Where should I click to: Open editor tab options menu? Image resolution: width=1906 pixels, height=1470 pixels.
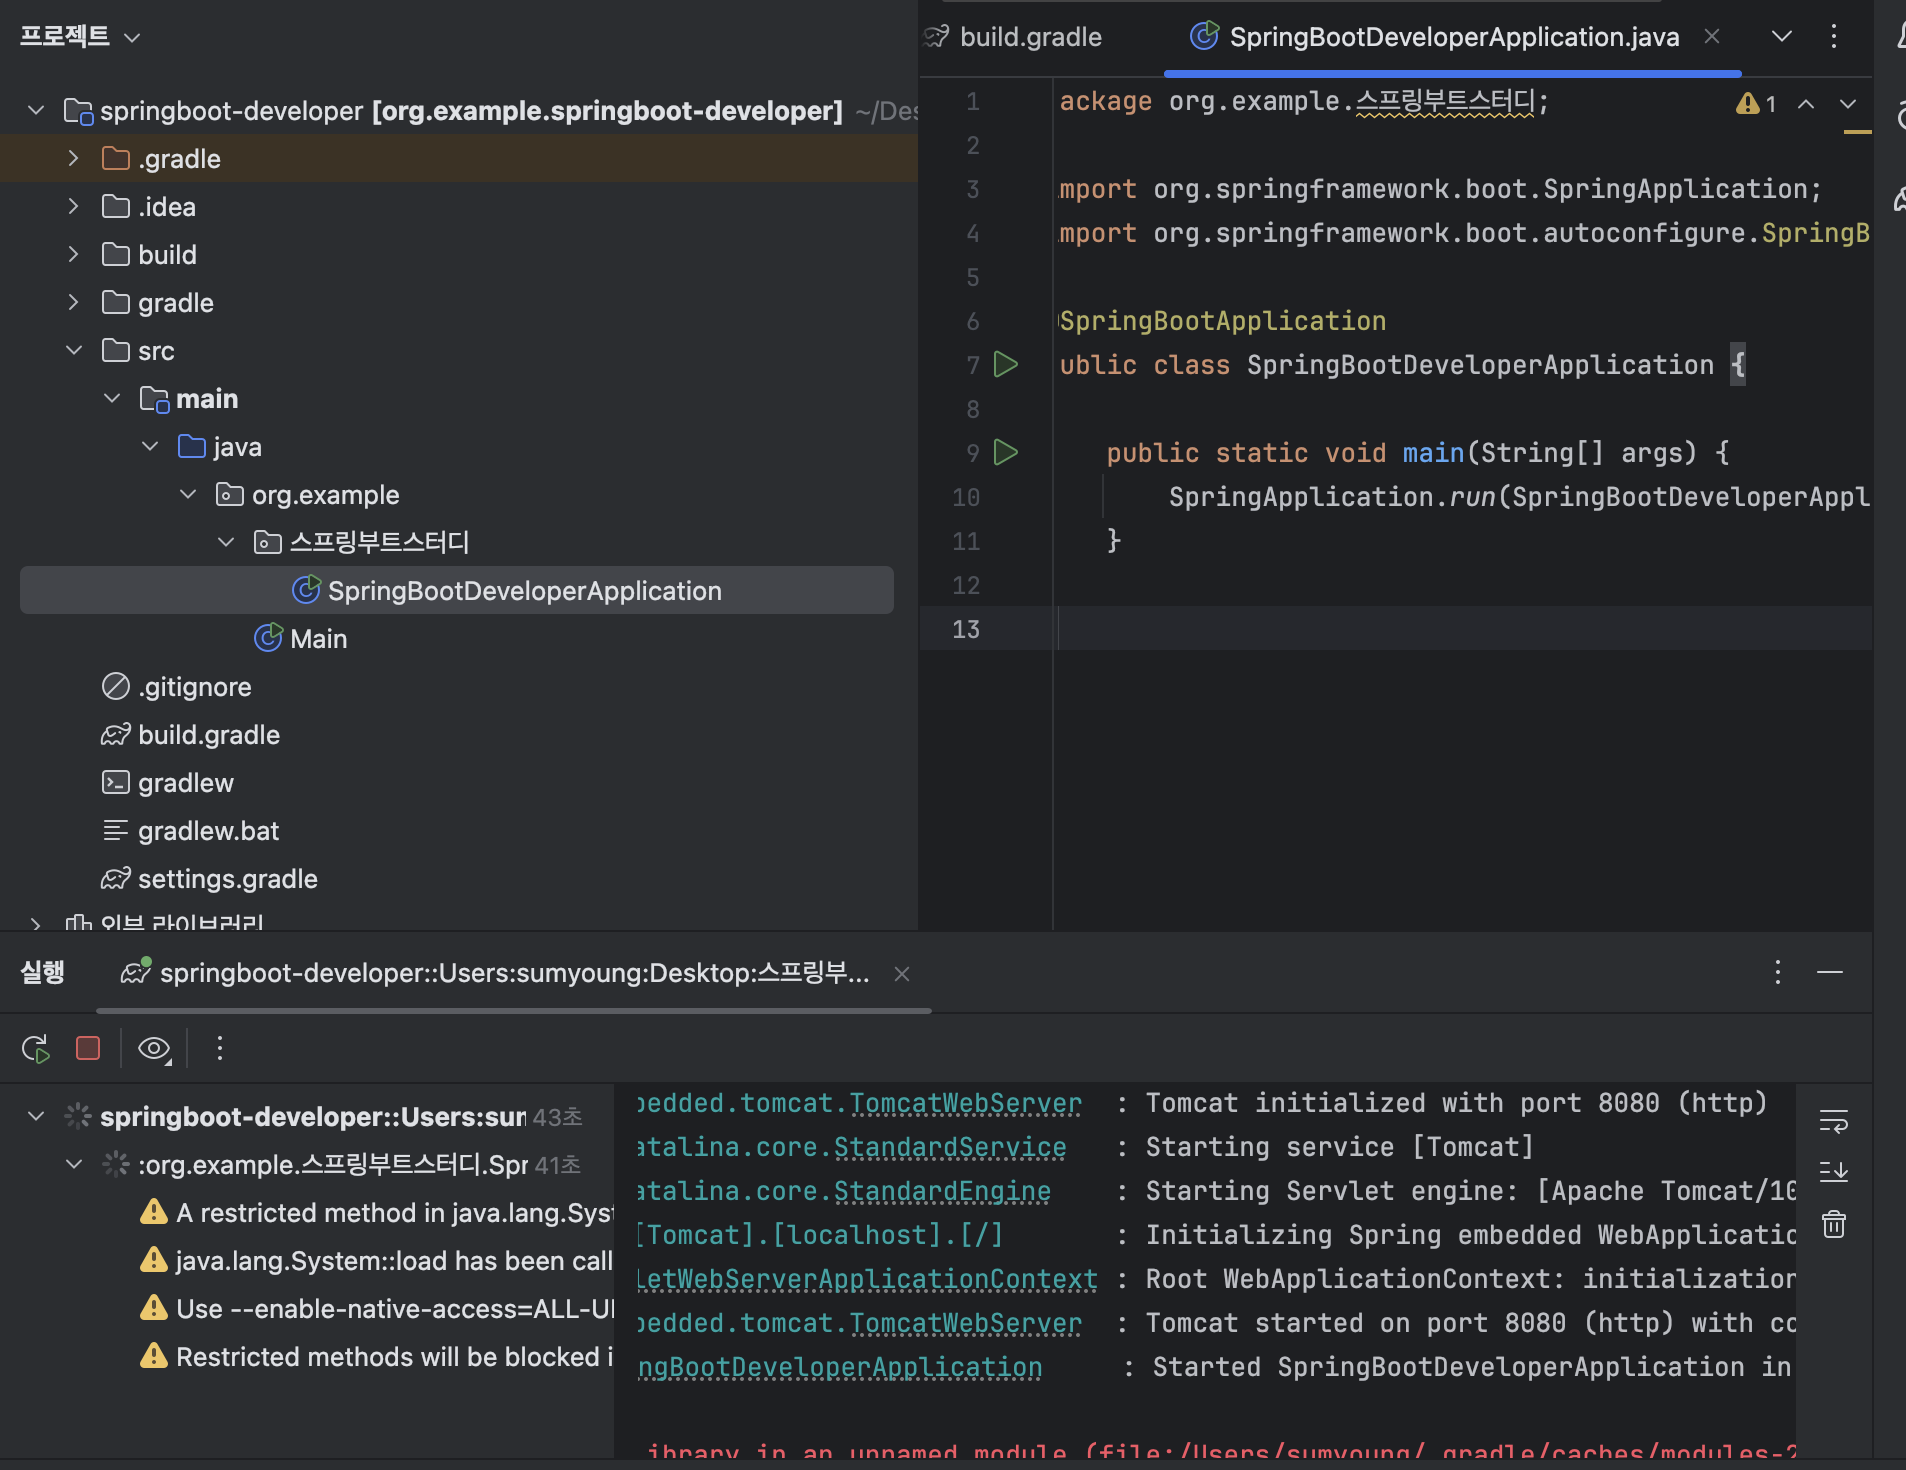point(1833,37)
